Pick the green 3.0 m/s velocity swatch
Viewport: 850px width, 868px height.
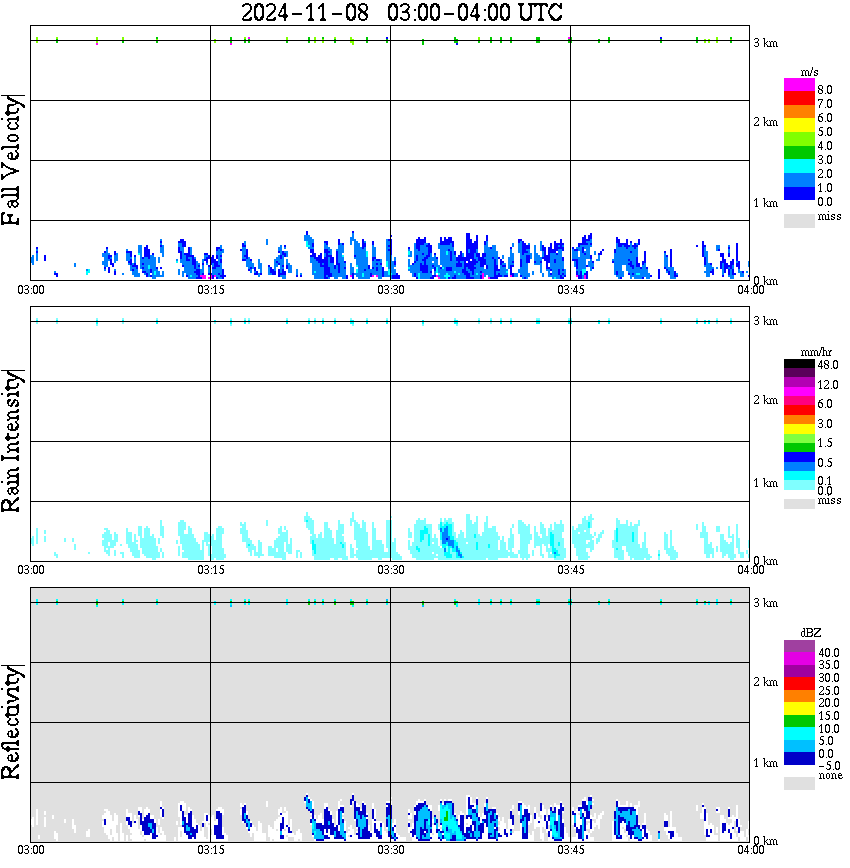(x=799, y=153)
